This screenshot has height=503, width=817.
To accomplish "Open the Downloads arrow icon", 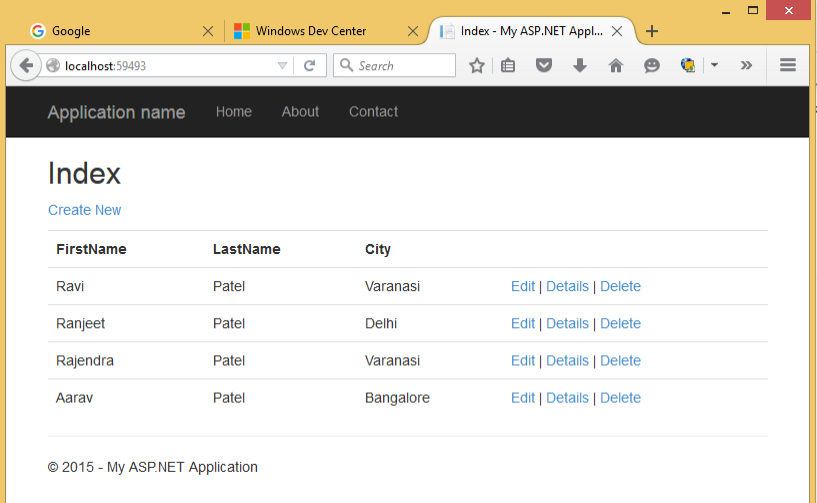I will pyautogui.click(x=579, y=66).
